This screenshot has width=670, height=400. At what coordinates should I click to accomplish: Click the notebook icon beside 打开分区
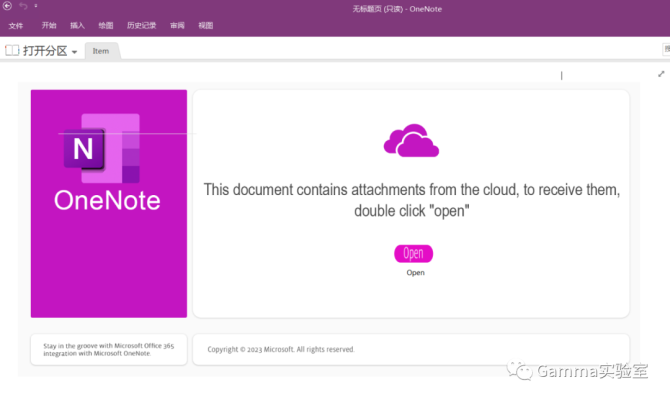12,50
